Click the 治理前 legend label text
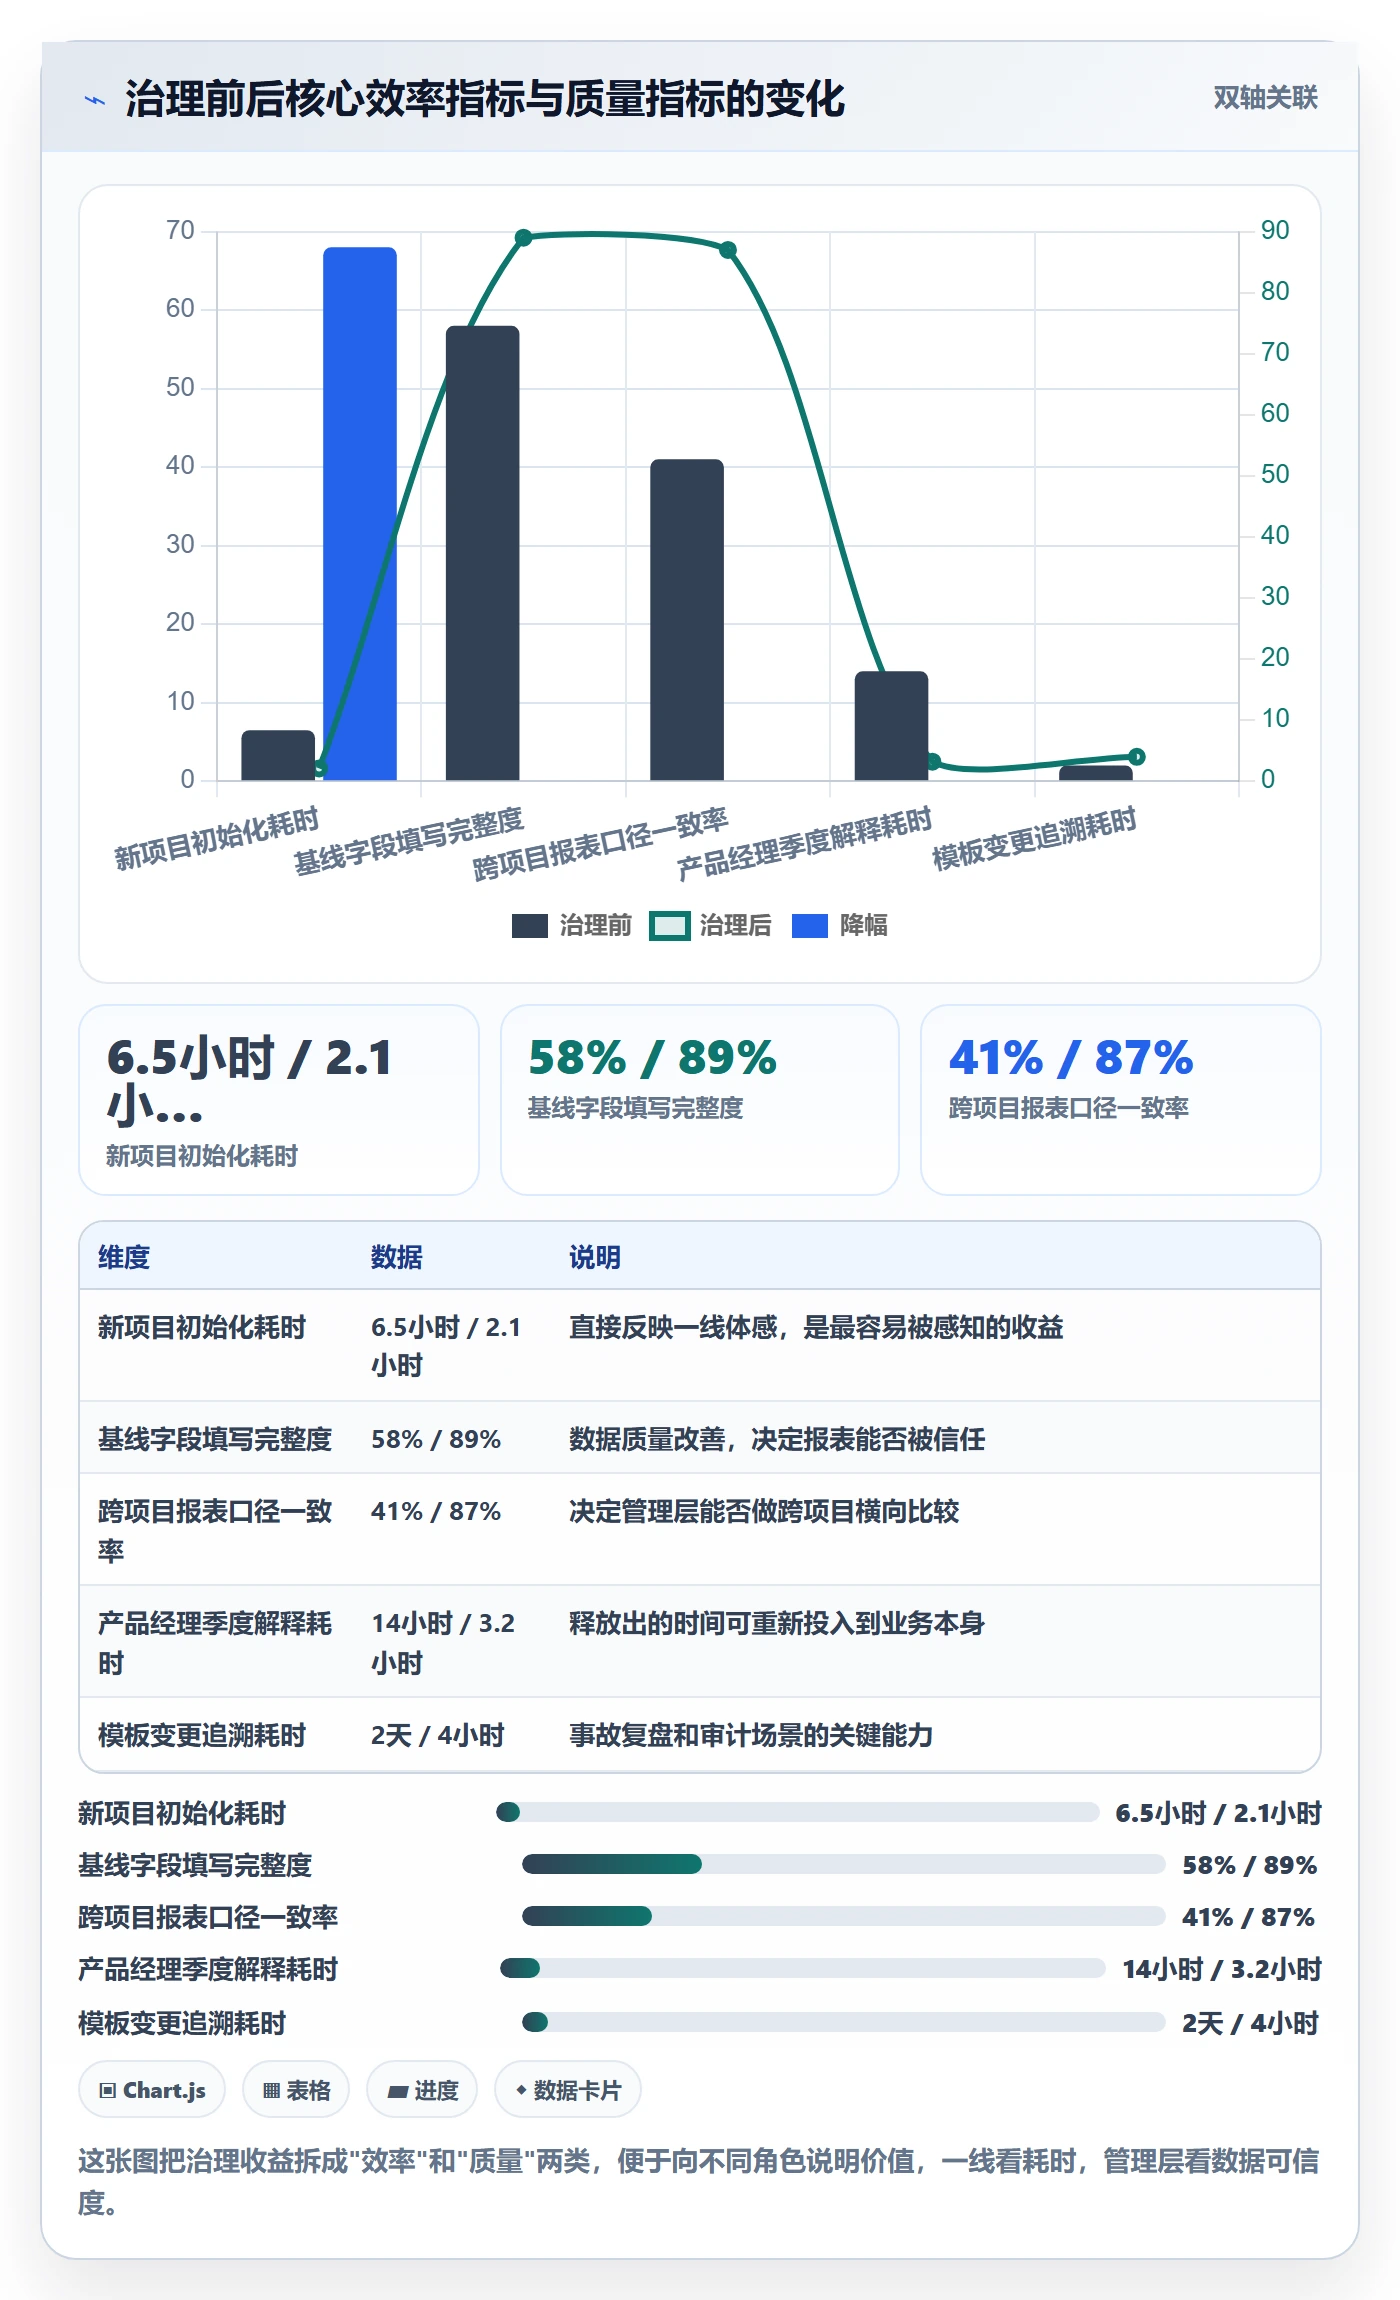1400x2300 pixels. point(595,926)
